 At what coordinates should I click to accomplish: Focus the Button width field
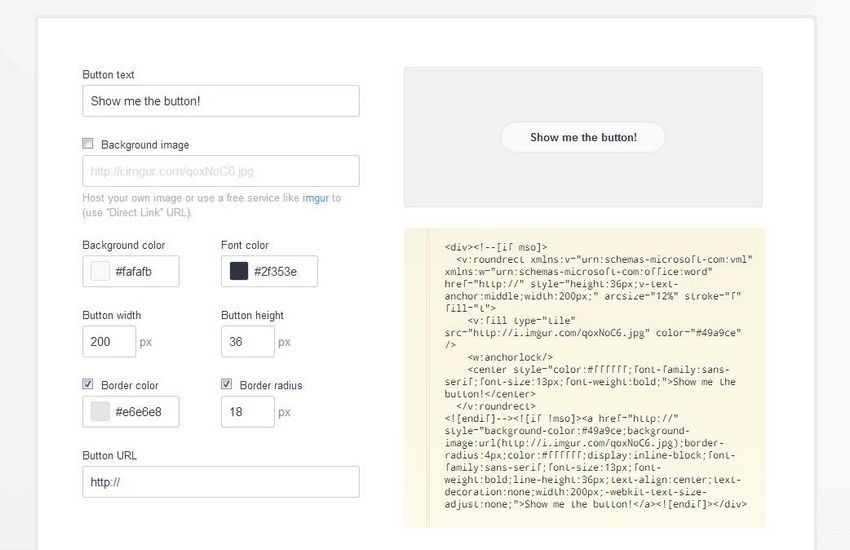(109, 341)
